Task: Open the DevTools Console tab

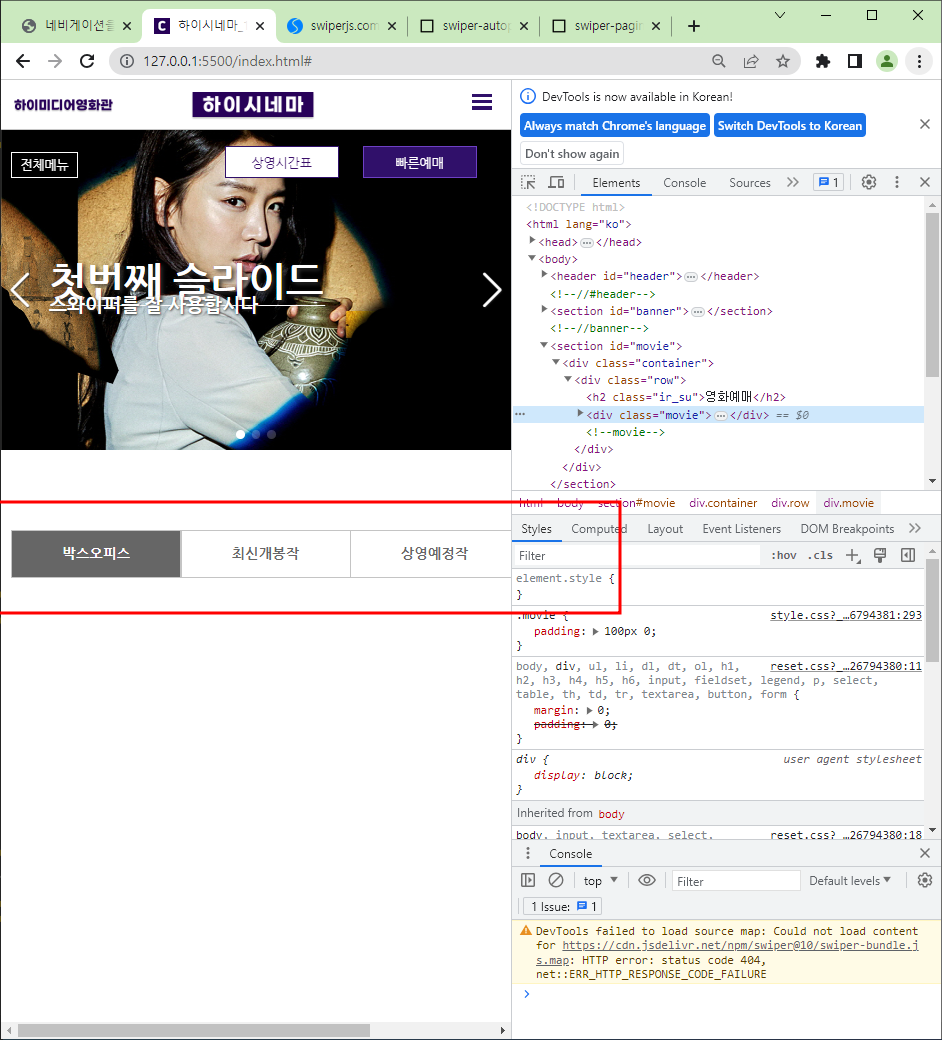Action: pyautogui.click(x=685, y=183)
